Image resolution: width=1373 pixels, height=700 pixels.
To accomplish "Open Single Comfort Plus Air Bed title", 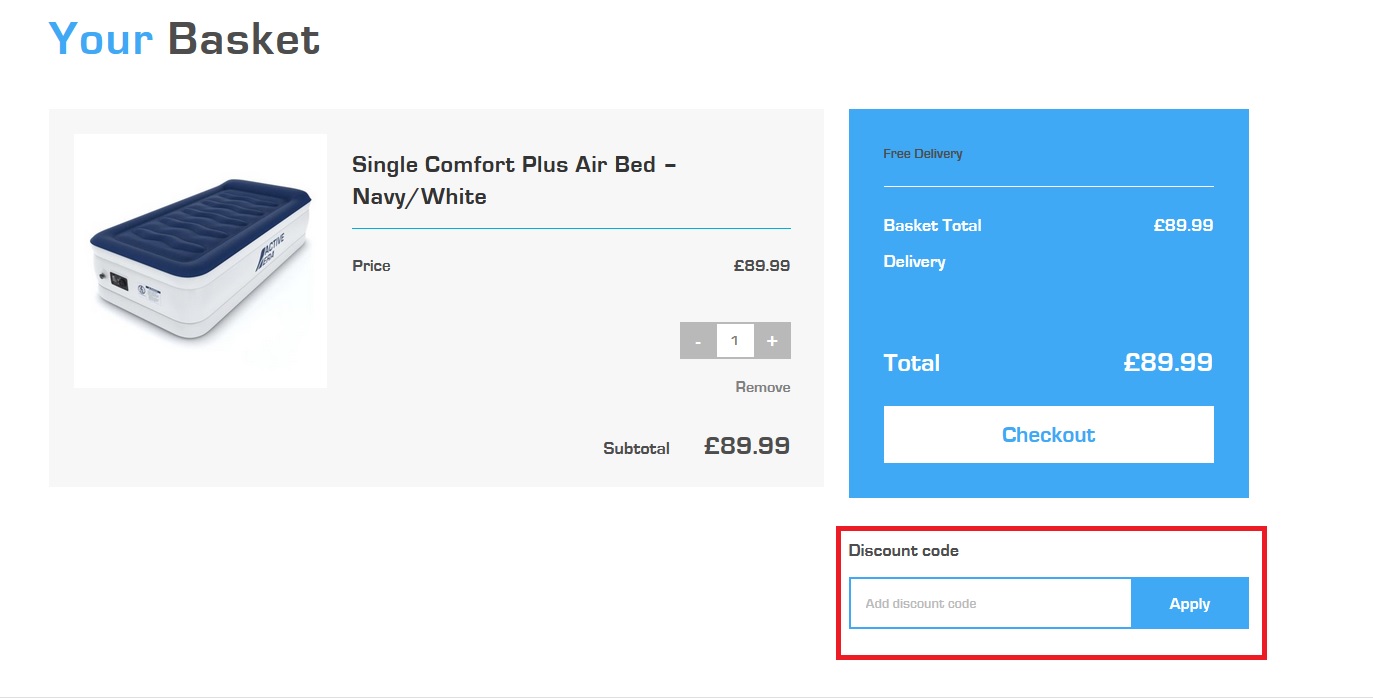I will coord(515,180).
